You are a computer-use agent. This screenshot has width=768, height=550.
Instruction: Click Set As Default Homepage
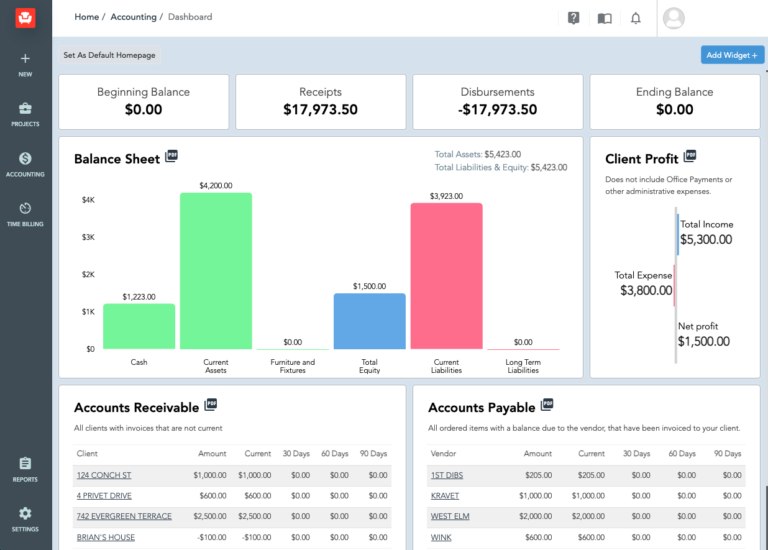108,55
